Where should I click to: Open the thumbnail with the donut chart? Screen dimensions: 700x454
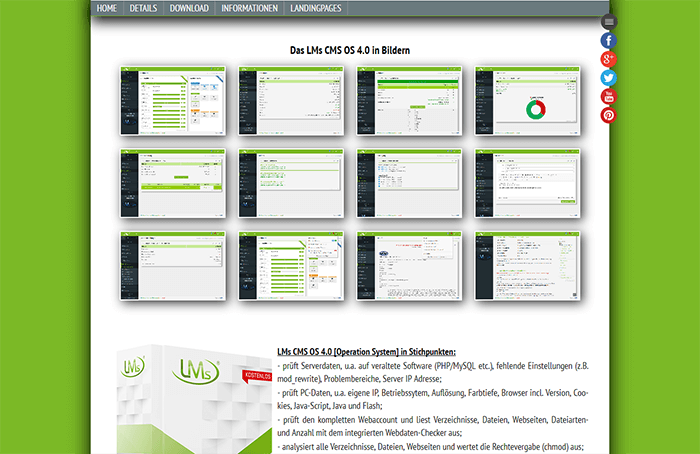(x=527, y=101)
